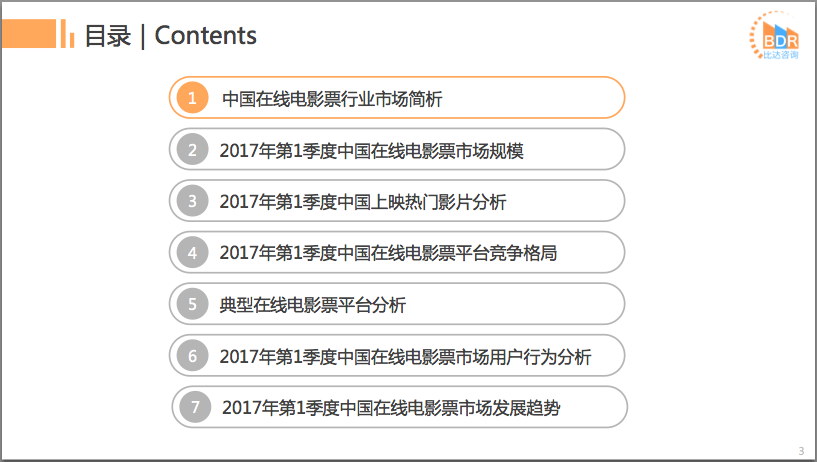Screen dimensions: 817x462
Task: Click the orange number 1 circle
Action: click(192, 98)
